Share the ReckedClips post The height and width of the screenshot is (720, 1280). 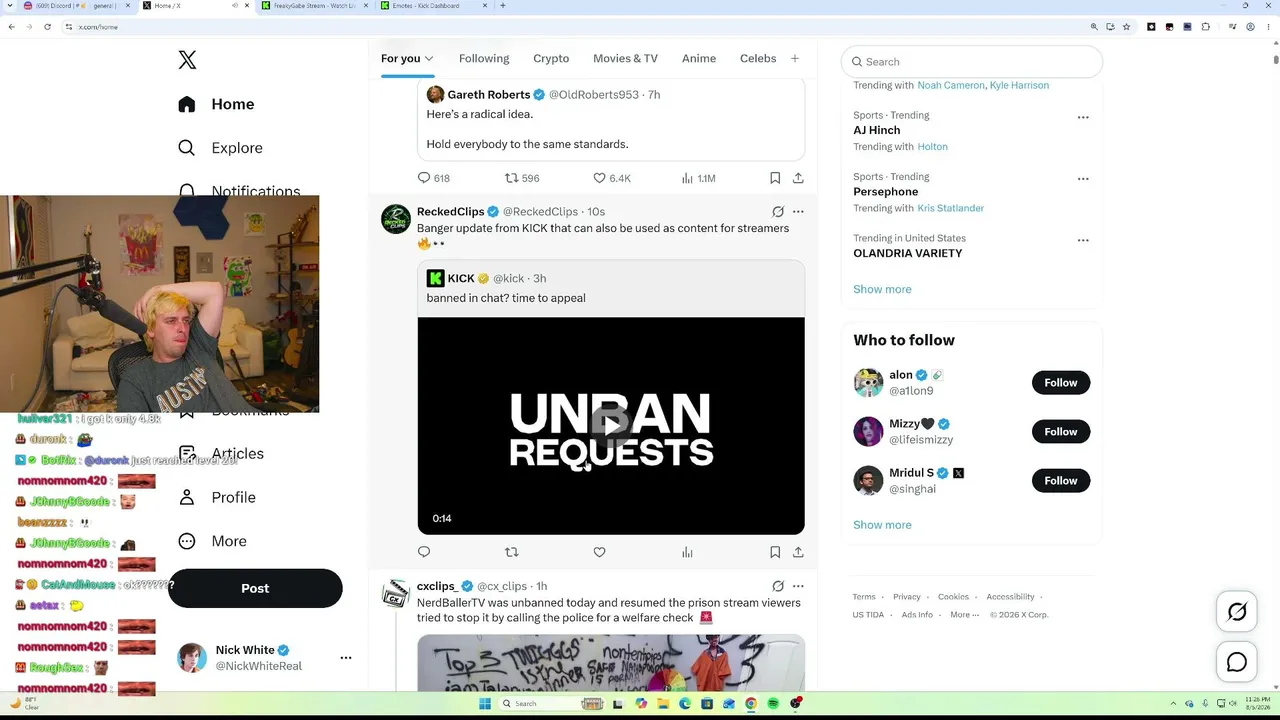click(x=798, y=552)
